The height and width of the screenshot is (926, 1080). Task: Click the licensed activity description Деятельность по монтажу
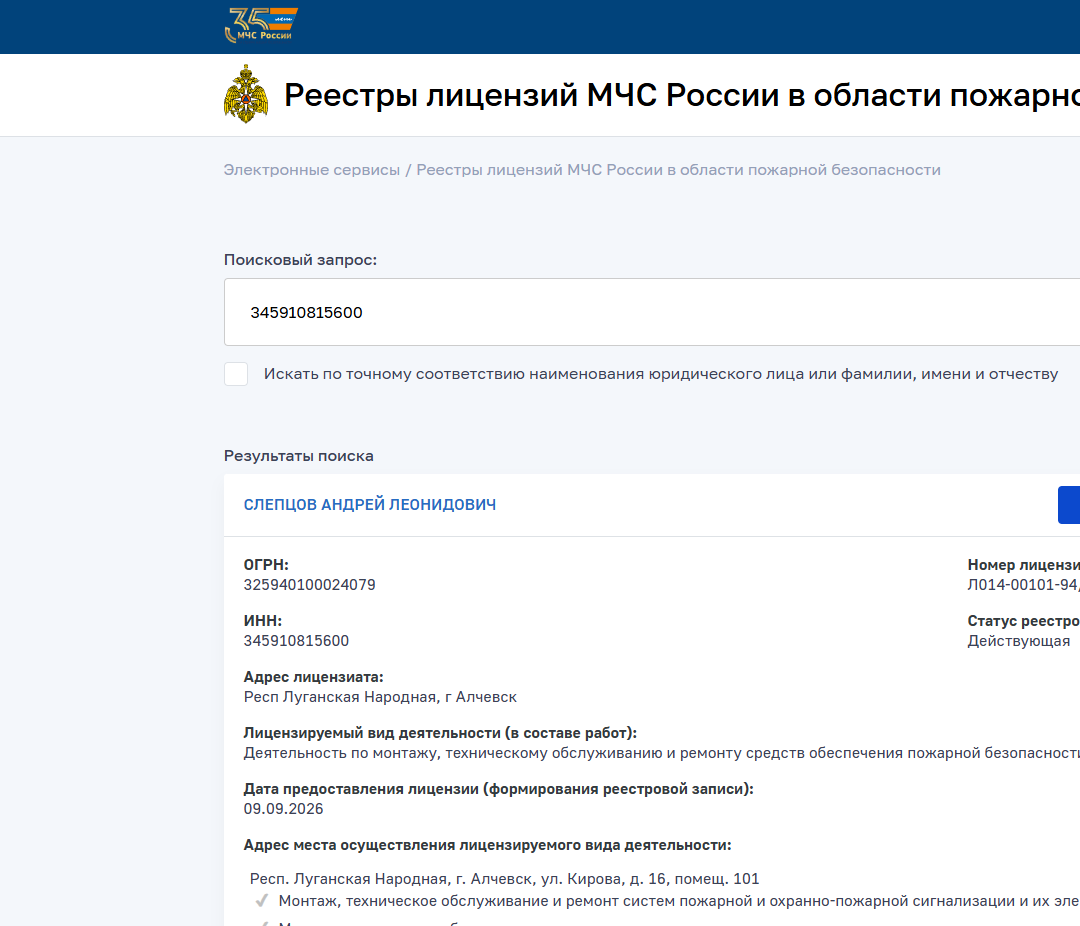tap(661, 753)
